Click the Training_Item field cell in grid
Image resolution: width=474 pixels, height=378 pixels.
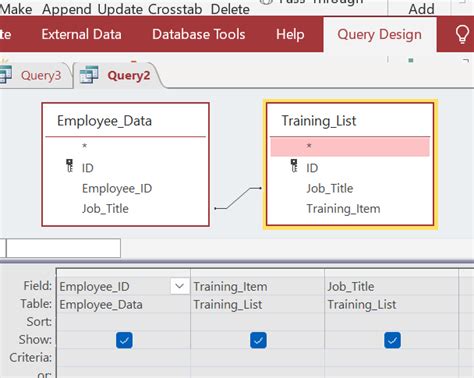click(x=257, y=286)
